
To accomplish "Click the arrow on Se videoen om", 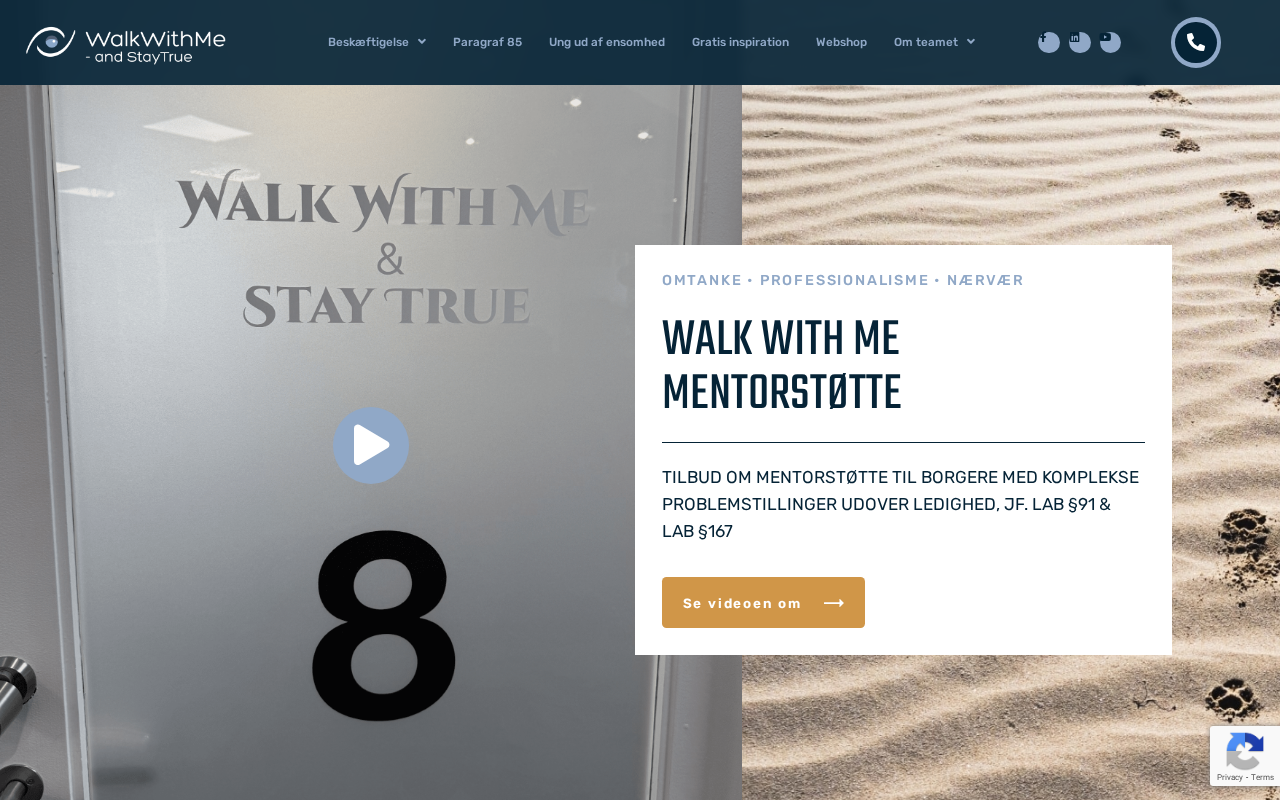I will click(834, 603).
